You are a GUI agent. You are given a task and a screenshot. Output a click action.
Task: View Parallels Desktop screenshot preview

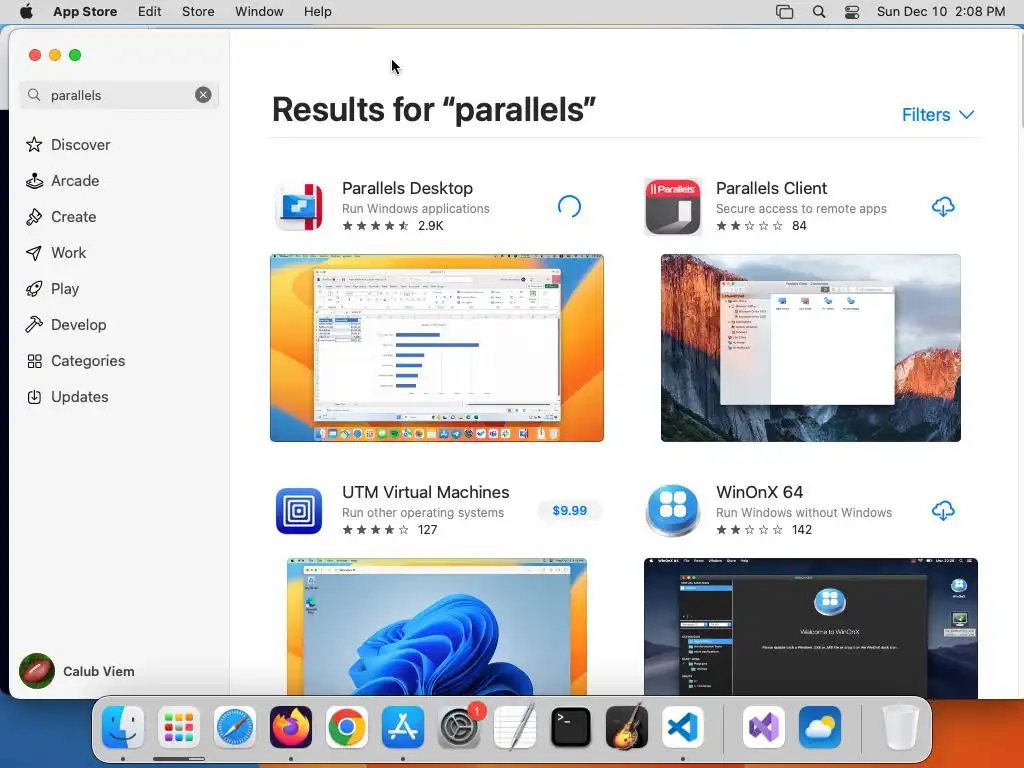(437, 348)
